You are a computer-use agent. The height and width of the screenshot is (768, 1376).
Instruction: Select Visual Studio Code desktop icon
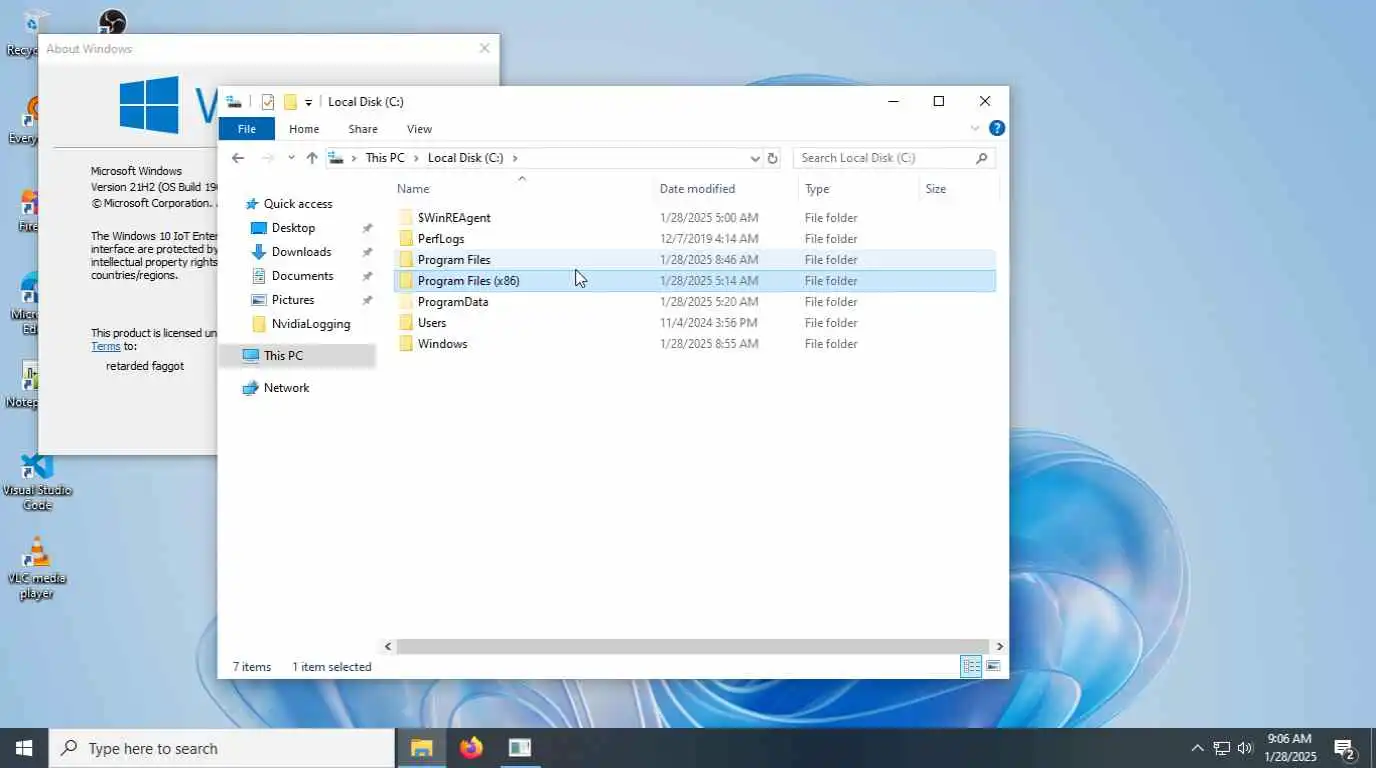click(x=37, y=482)
